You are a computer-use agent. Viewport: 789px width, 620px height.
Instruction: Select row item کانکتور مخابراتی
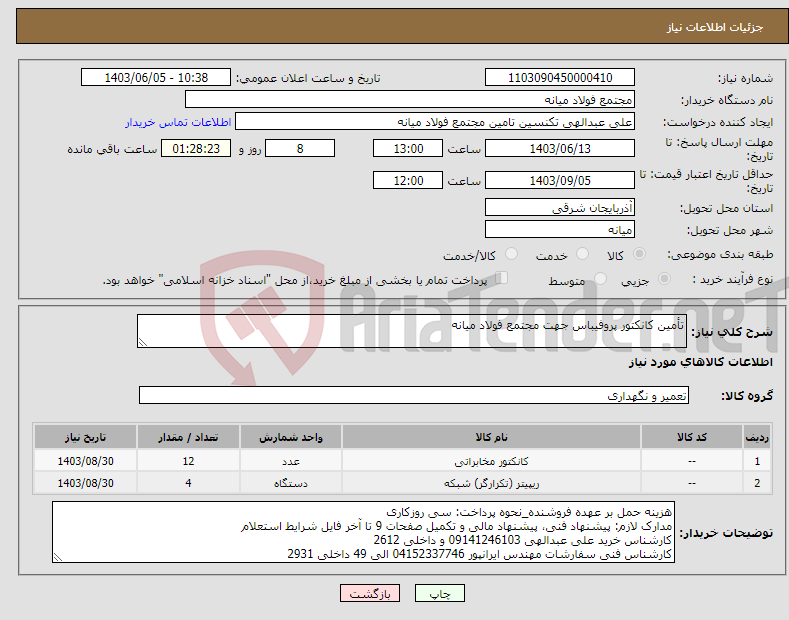[x=492, y=461]
